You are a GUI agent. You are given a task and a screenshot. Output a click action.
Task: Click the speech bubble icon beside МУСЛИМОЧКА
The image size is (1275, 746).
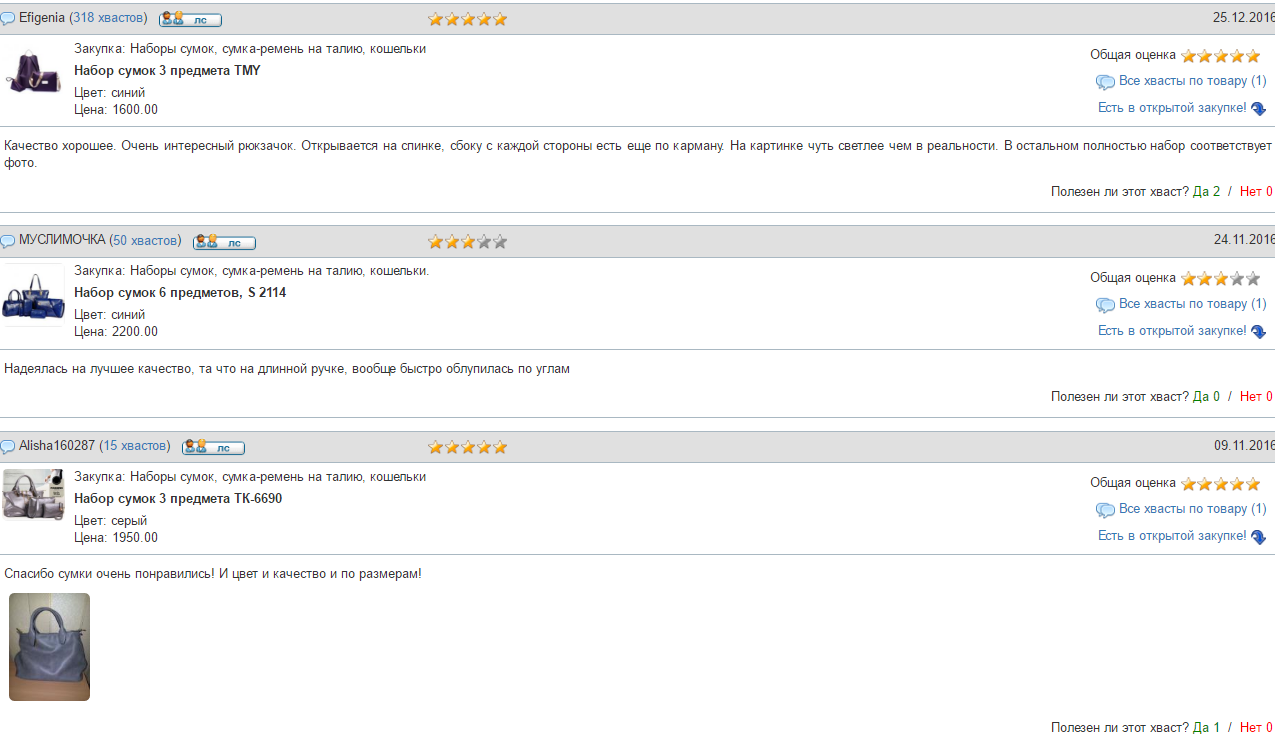pyautogui.click(x=8, y=241)
